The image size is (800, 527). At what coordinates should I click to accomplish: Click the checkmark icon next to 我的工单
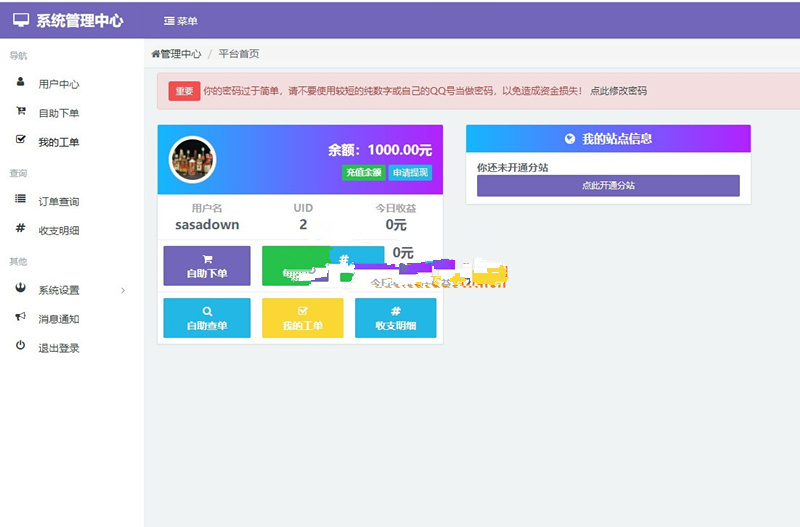click(20, 139)
